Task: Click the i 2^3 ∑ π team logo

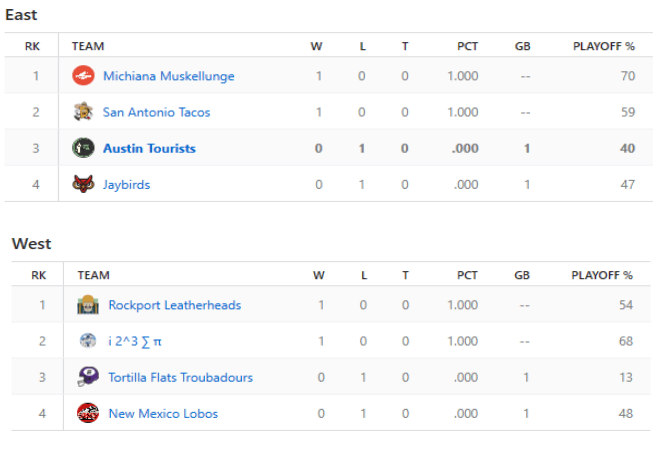Action: [88, 341]
